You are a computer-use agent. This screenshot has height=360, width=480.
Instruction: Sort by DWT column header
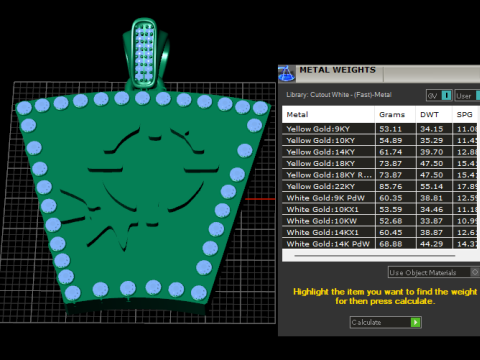(x=434, y=114)
